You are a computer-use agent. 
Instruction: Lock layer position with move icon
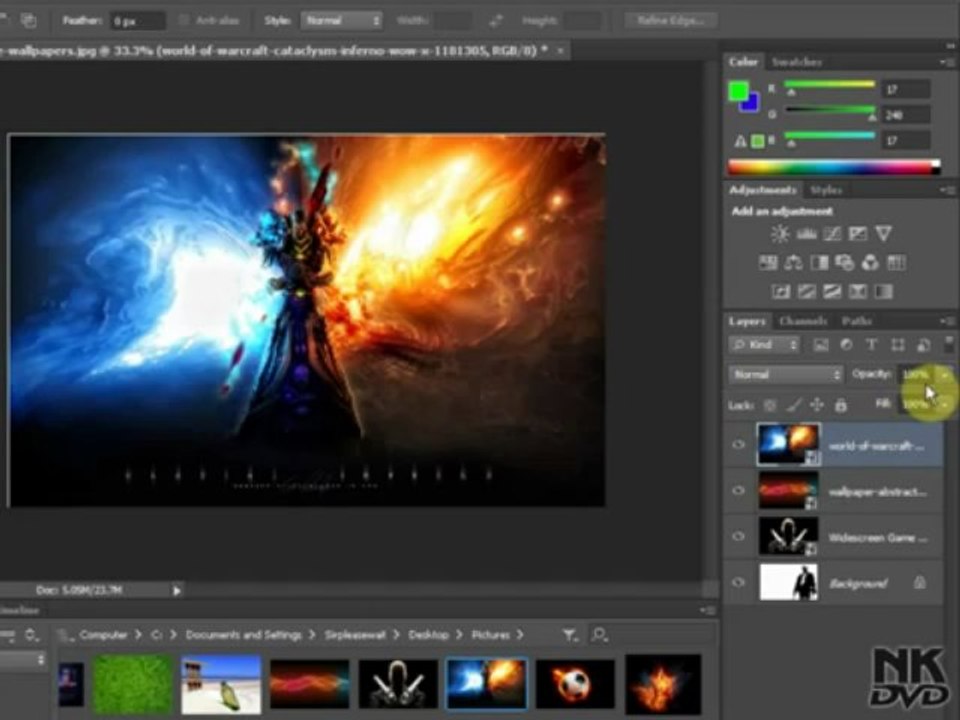(x=817, y=405)
